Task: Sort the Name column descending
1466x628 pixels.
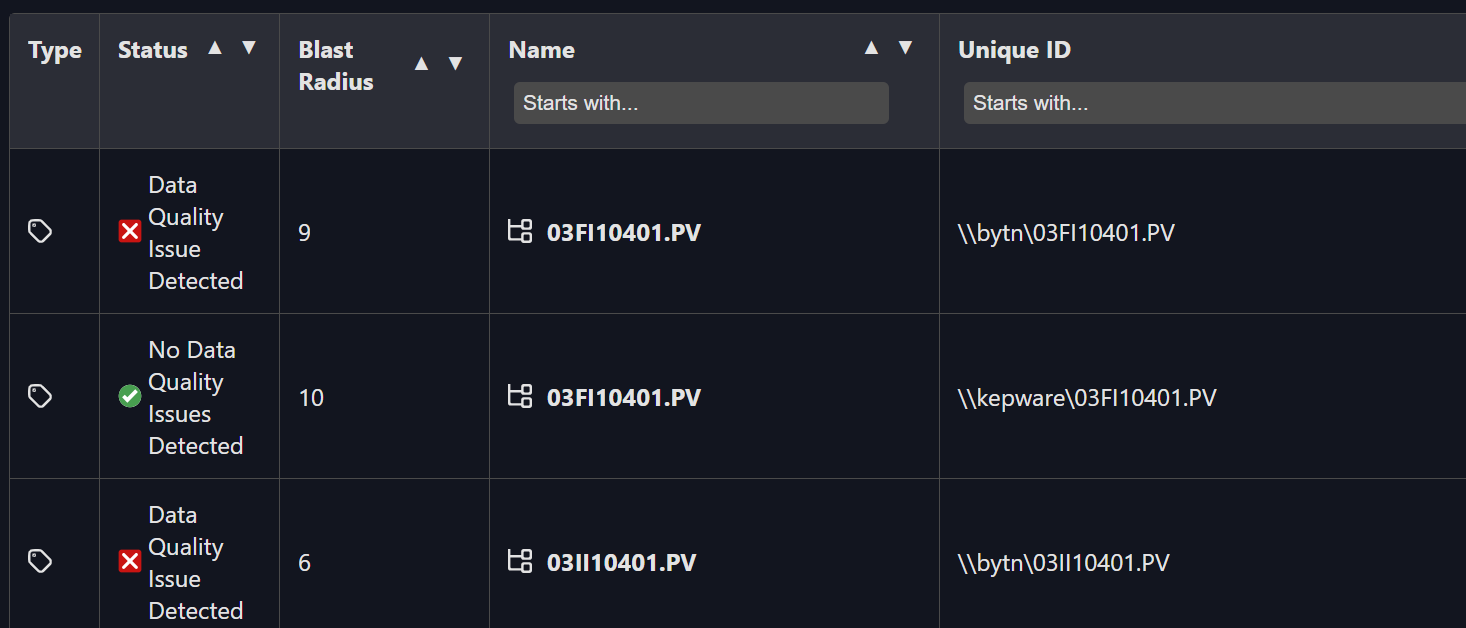Action: point(905,47)
